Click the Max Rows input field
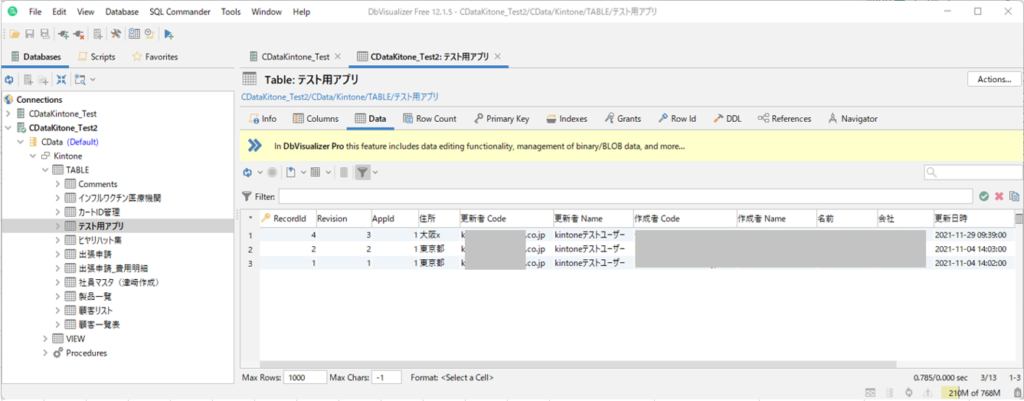1024x401 pixels. (304, 377)
